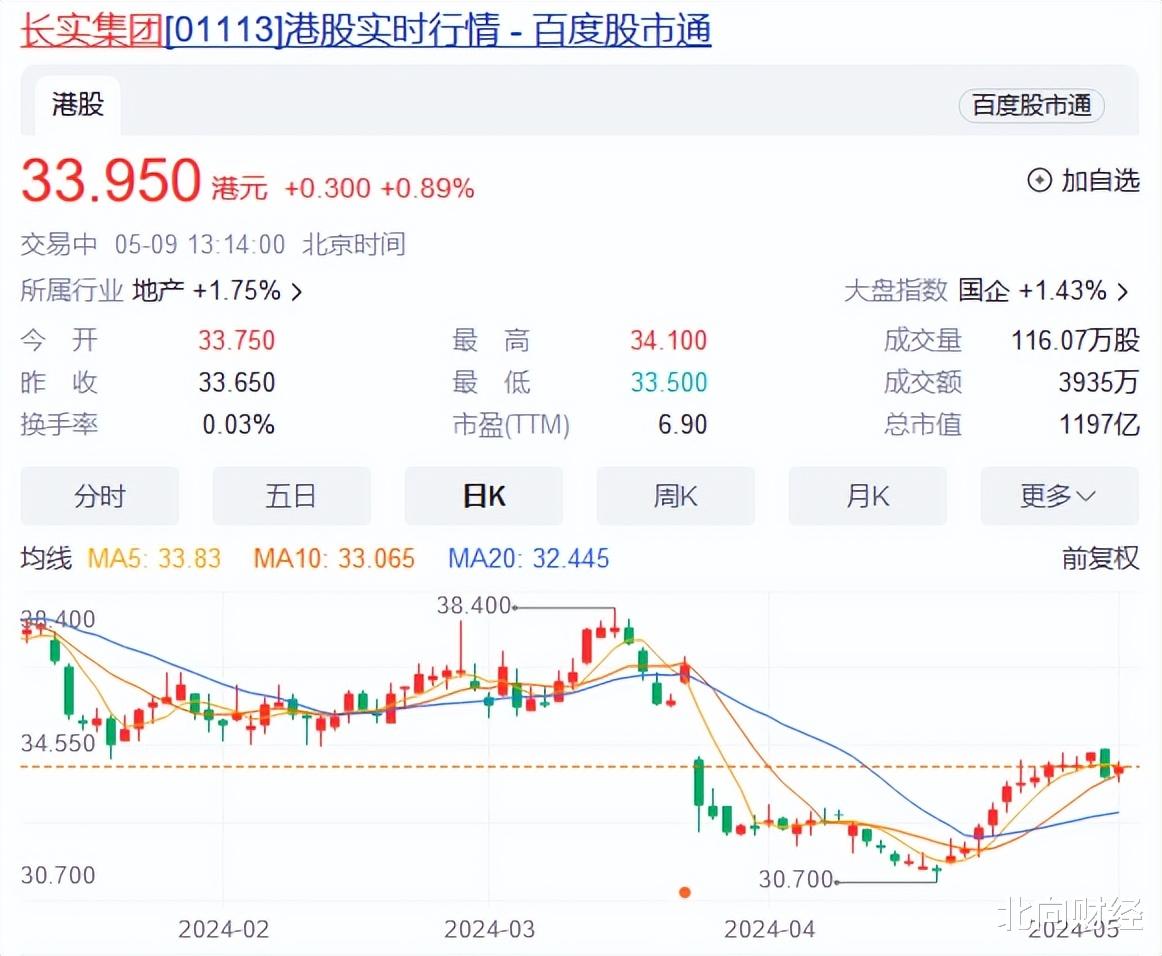Viewport: 1162px width, 956px height.
Task: Click the percent change +0.89% value
Action: click(x=427, y=188)
